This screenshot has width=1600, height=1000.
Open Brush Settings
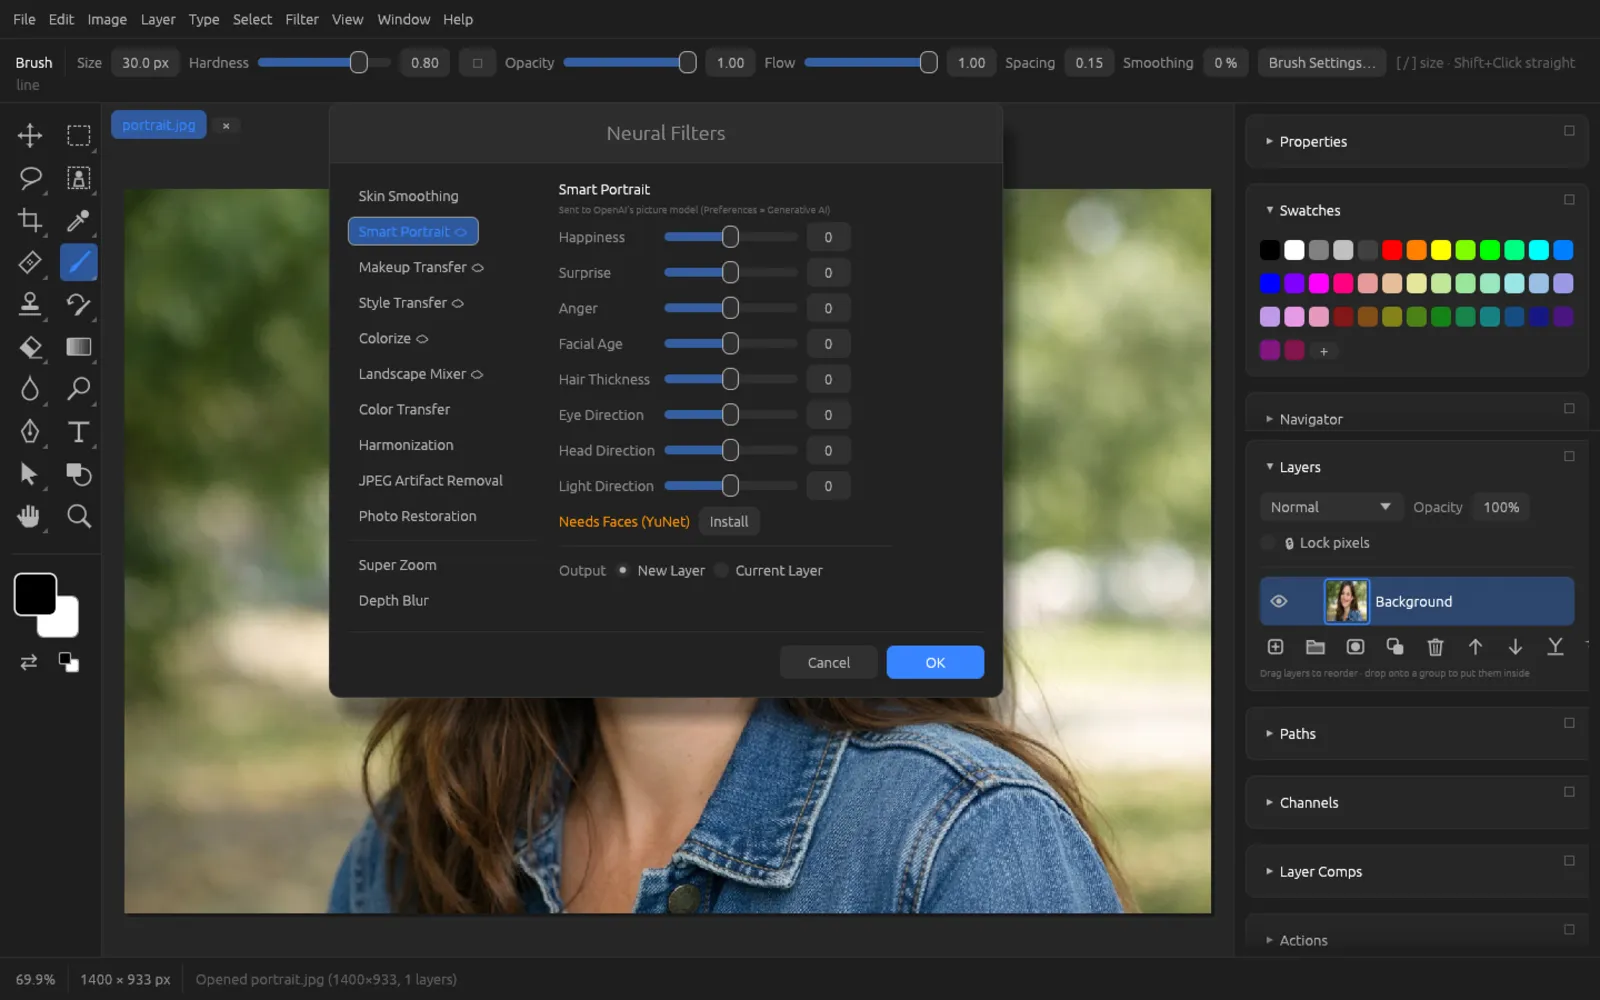tap(1322, 63)
